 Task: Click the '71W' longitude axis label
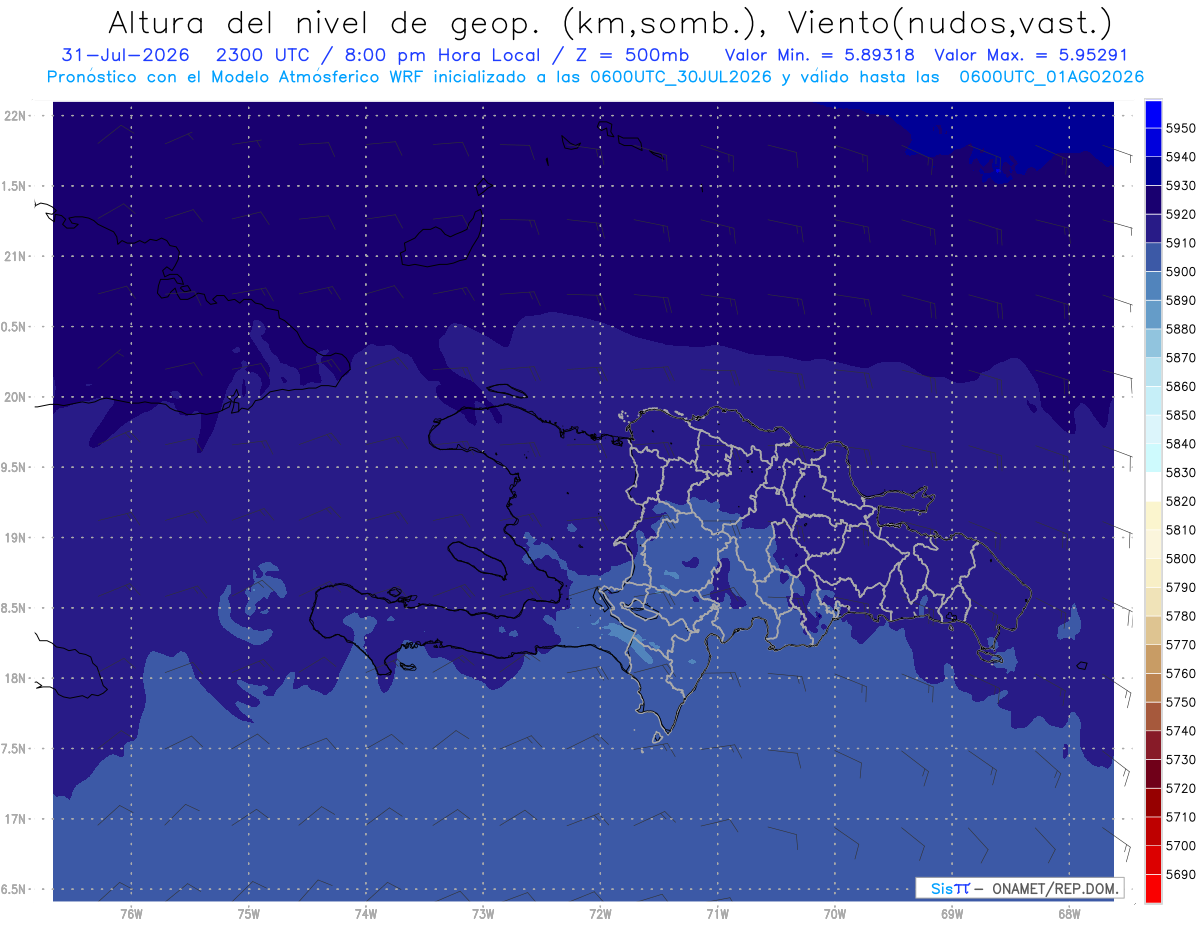tap(717, 913)
